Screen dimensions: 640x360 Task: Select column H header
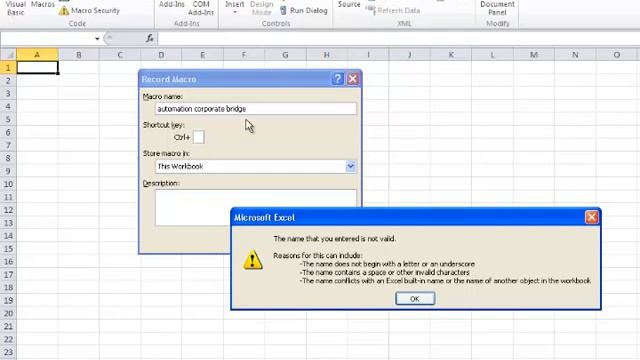pos(327,54)
